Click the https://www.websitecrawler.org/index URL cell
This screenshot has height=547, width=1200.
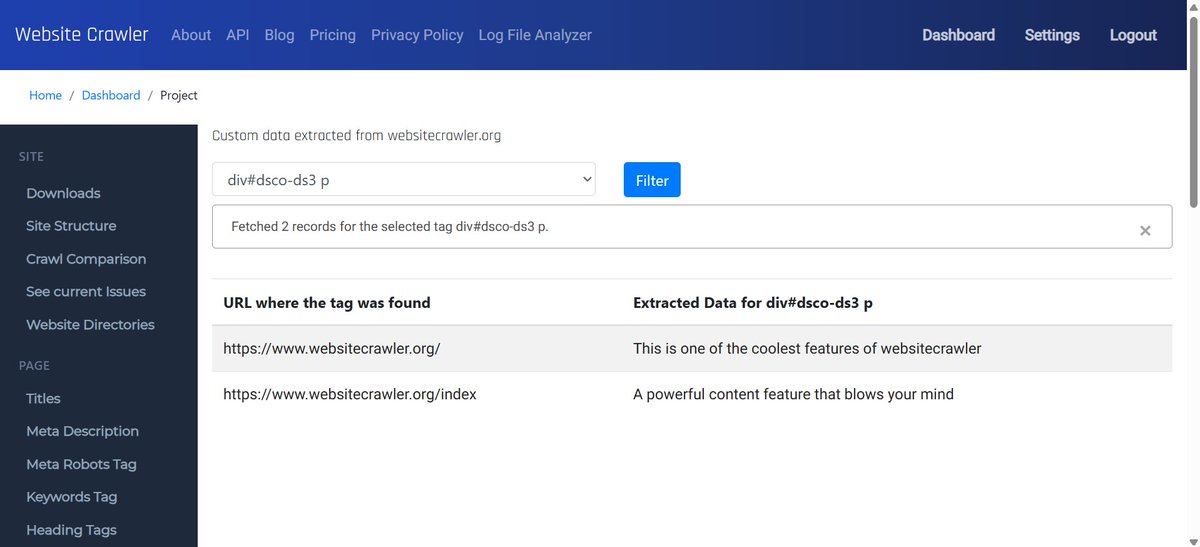[350, 394]
